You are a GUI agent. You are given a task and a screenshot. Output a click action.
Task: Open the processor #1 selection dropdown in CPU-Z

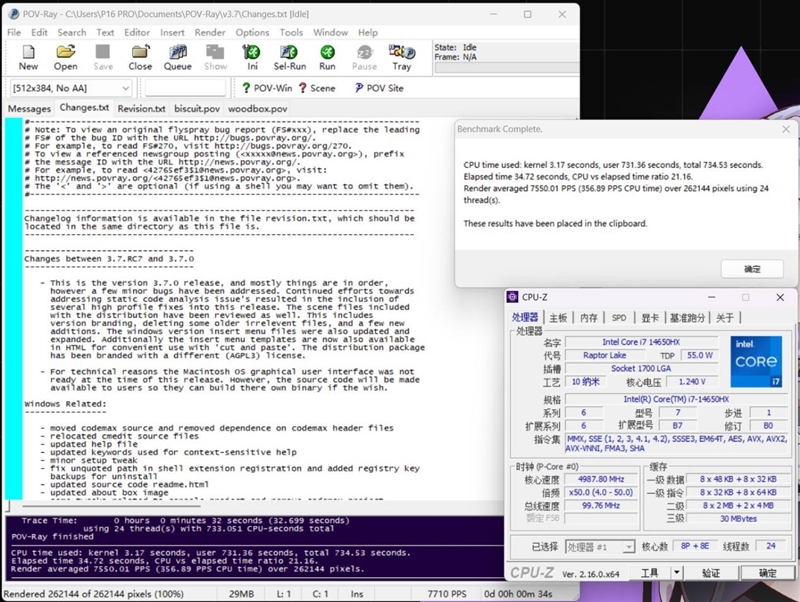(x=600, y=547)
